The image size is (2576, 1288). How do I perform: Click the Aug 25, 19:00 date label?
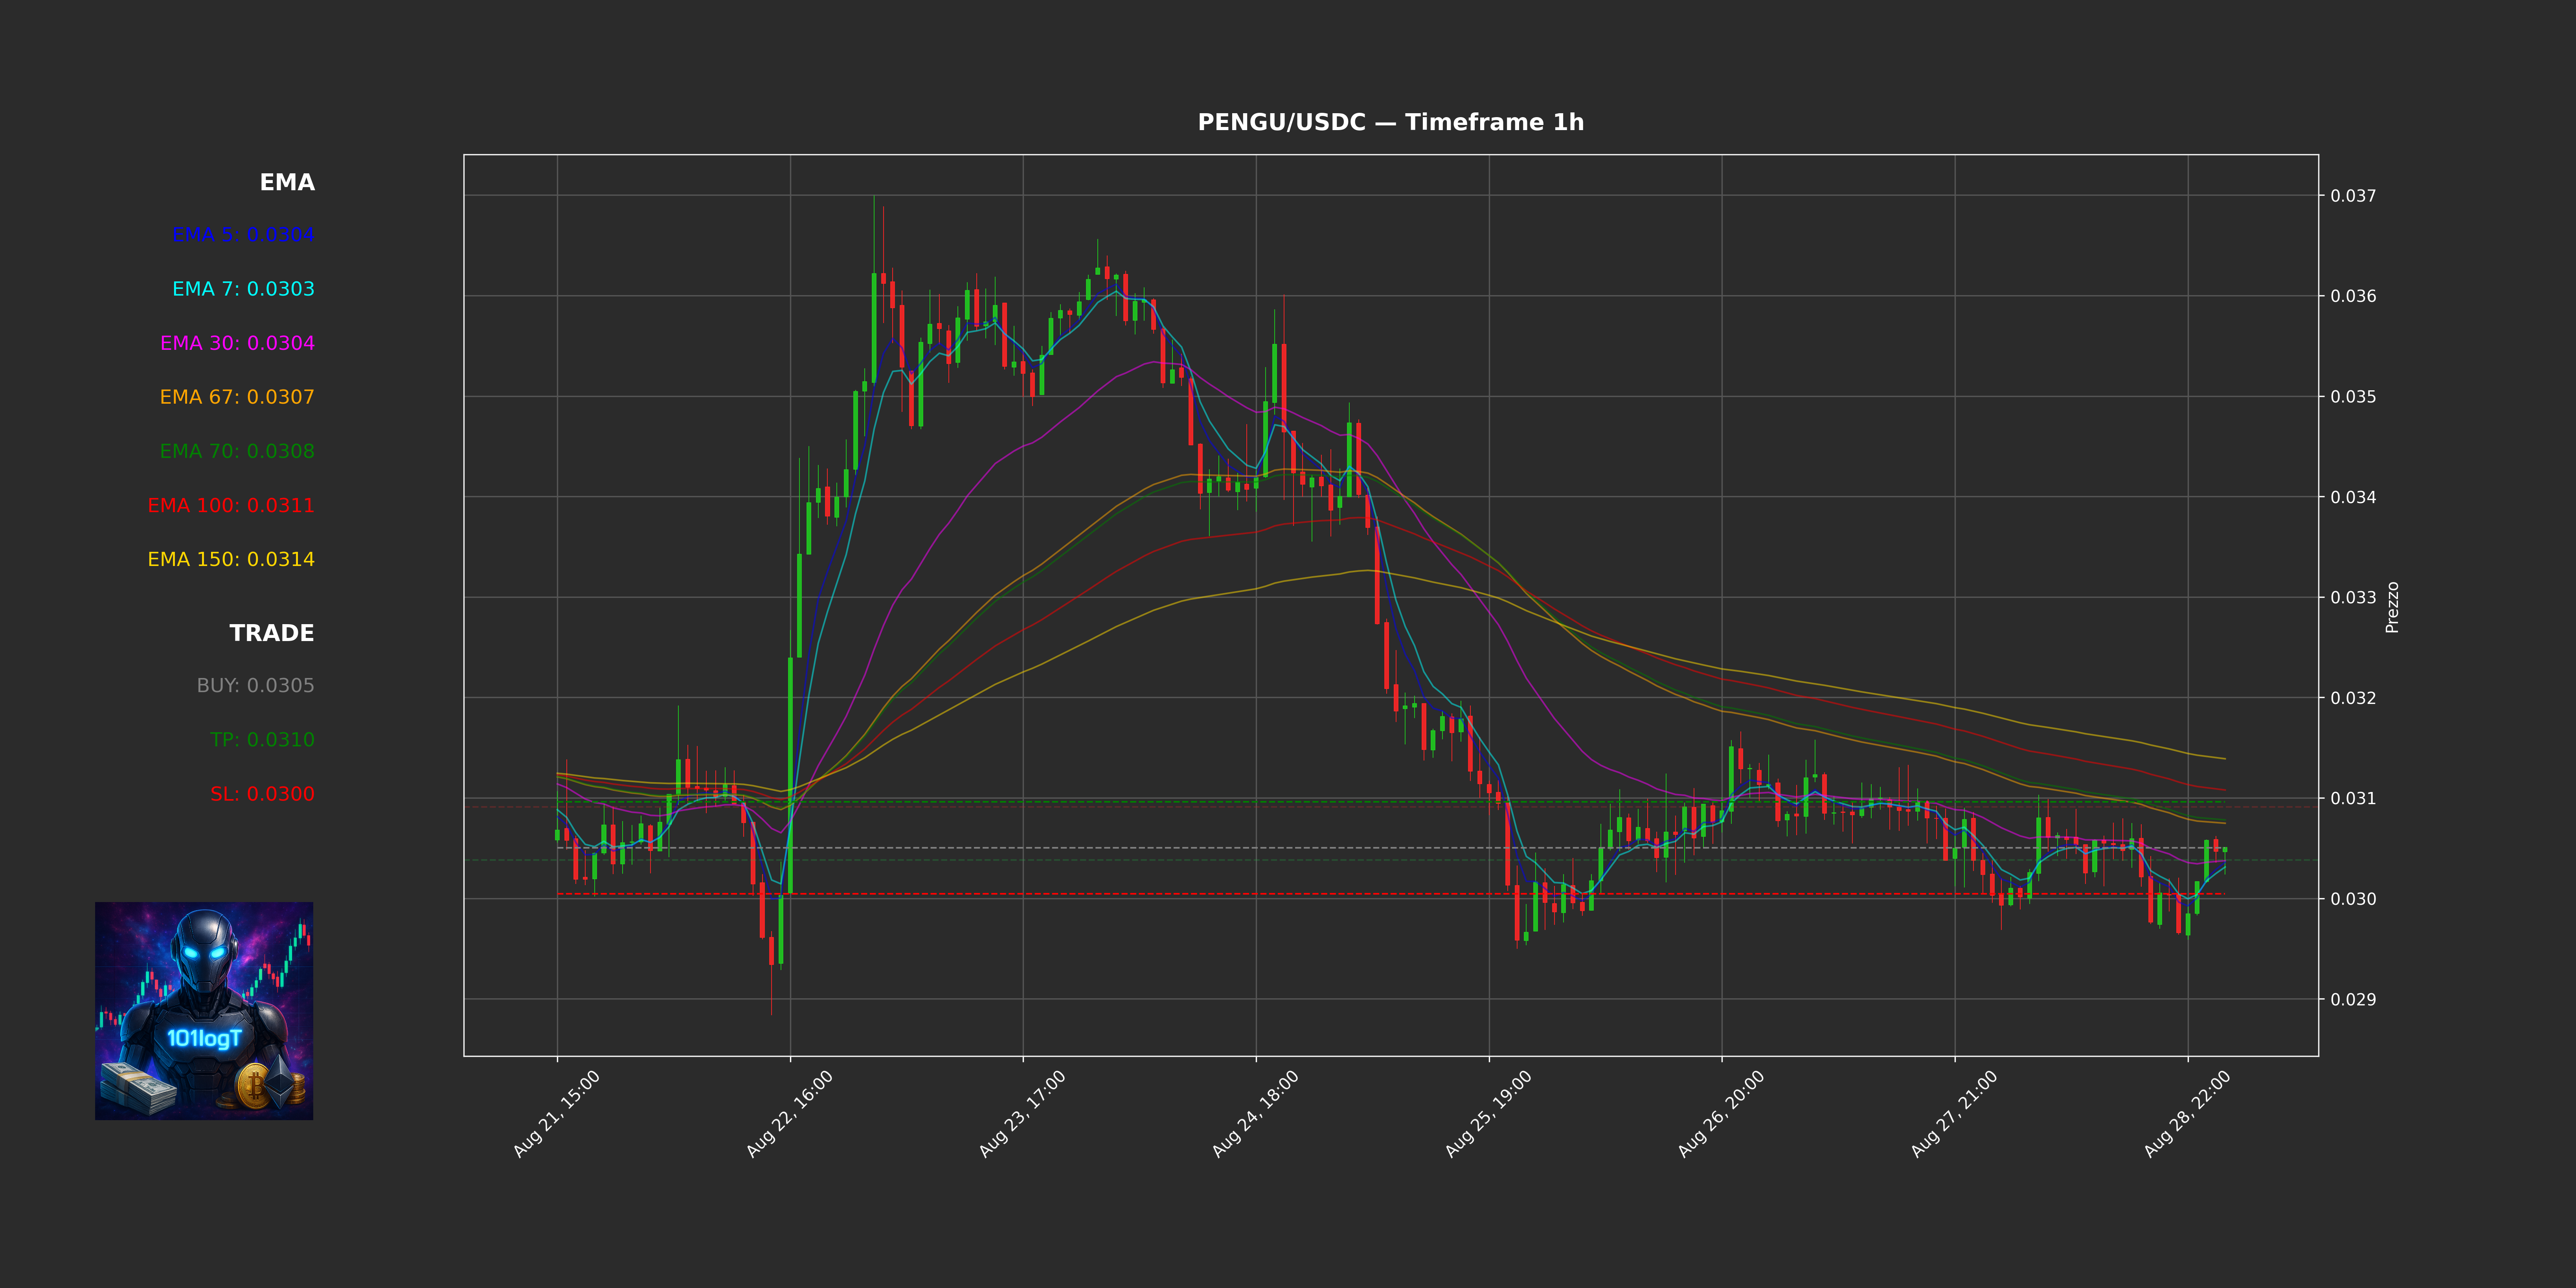[1488, 1114]
